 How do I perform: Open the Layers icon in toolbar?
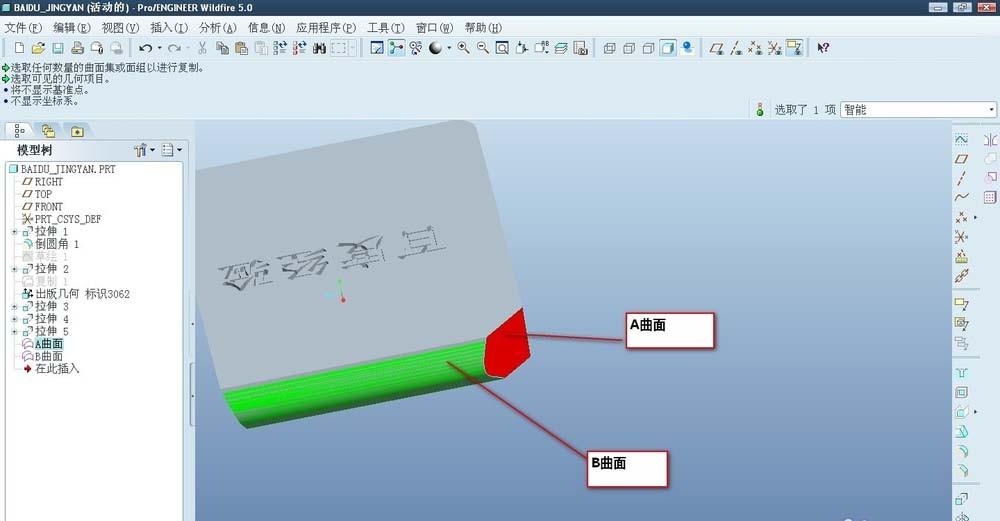tap(561, 48)
